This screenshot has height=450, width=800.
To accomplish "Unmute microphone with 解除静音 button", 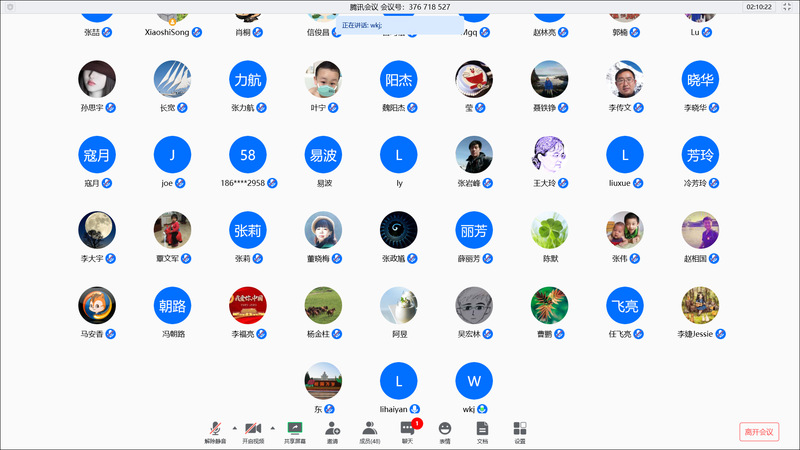I will point(216,428).
